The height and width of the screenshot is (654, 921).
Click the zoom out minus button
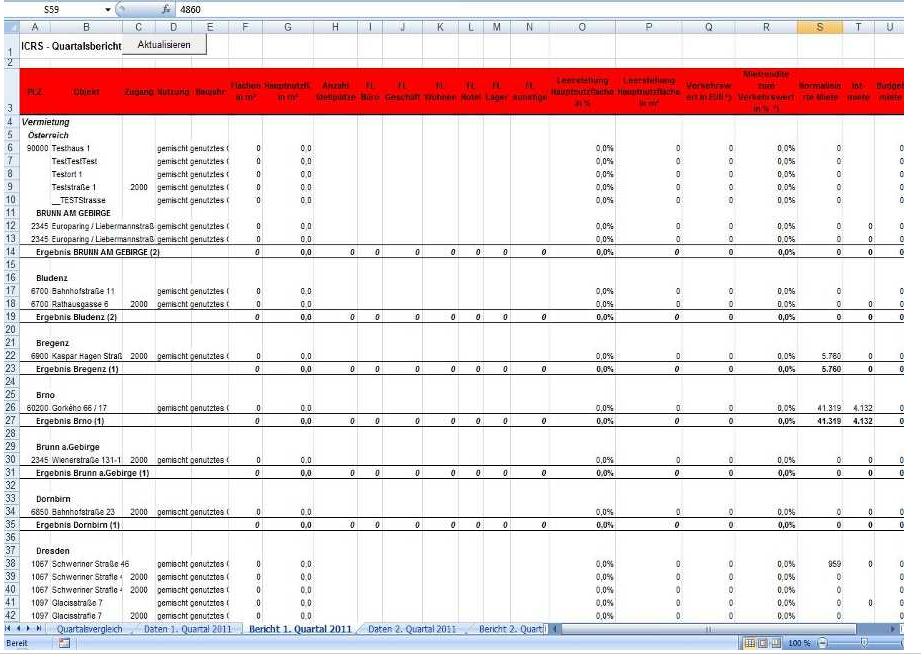822,643
